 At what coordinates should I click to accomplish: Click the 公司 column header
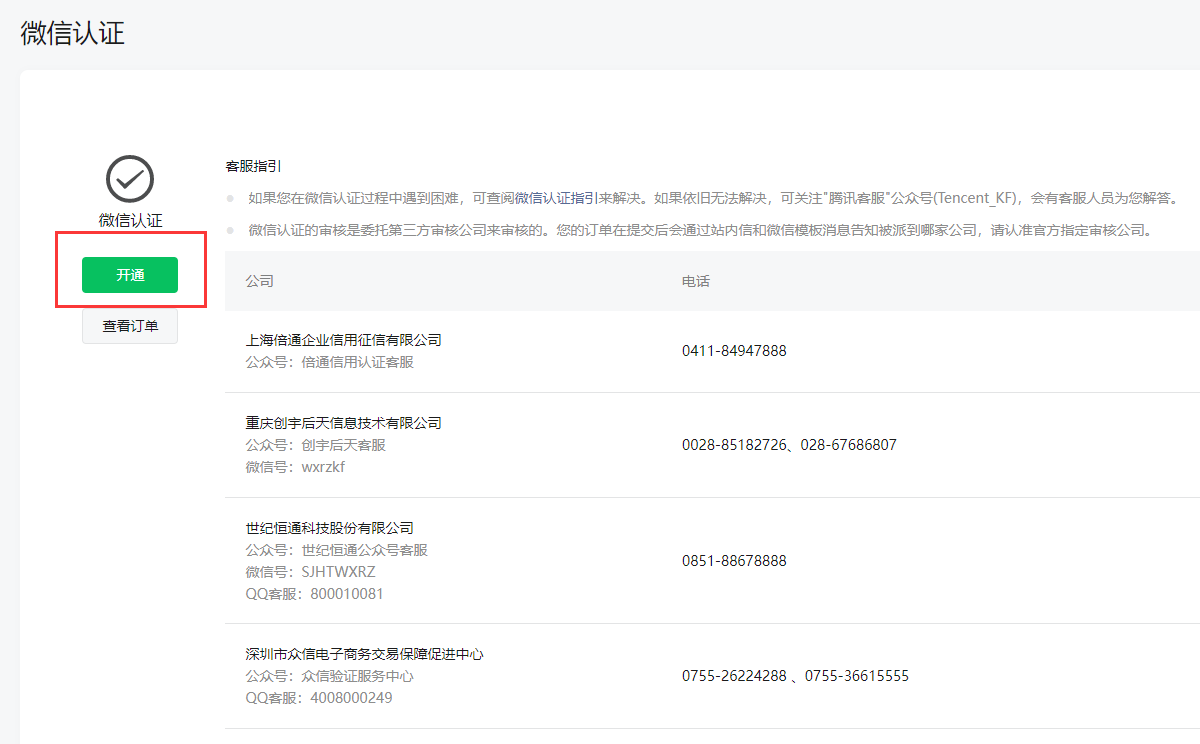(259, 281)
